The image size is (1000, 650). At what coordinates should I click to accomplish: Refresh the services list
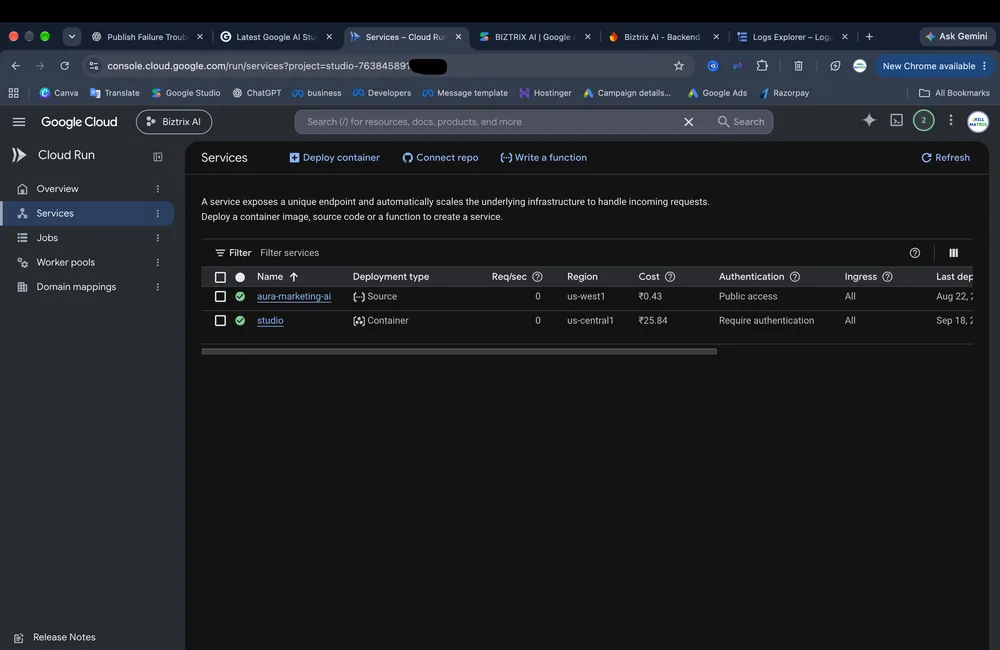(x=945, y=158)
